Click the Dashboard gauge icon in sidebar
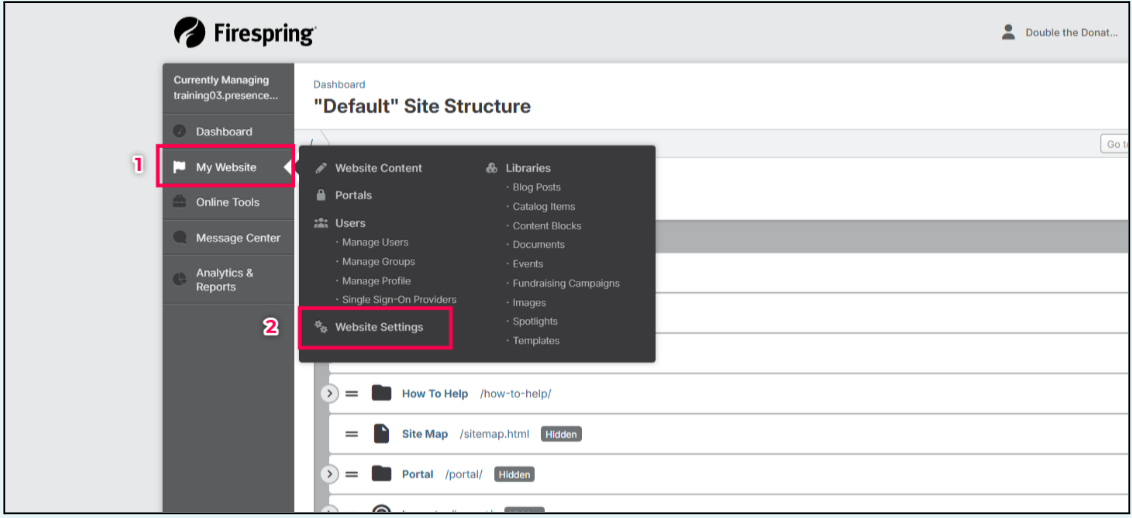Screen dimensions: 1132x518 pyautogui.click(x=180, y=131)
